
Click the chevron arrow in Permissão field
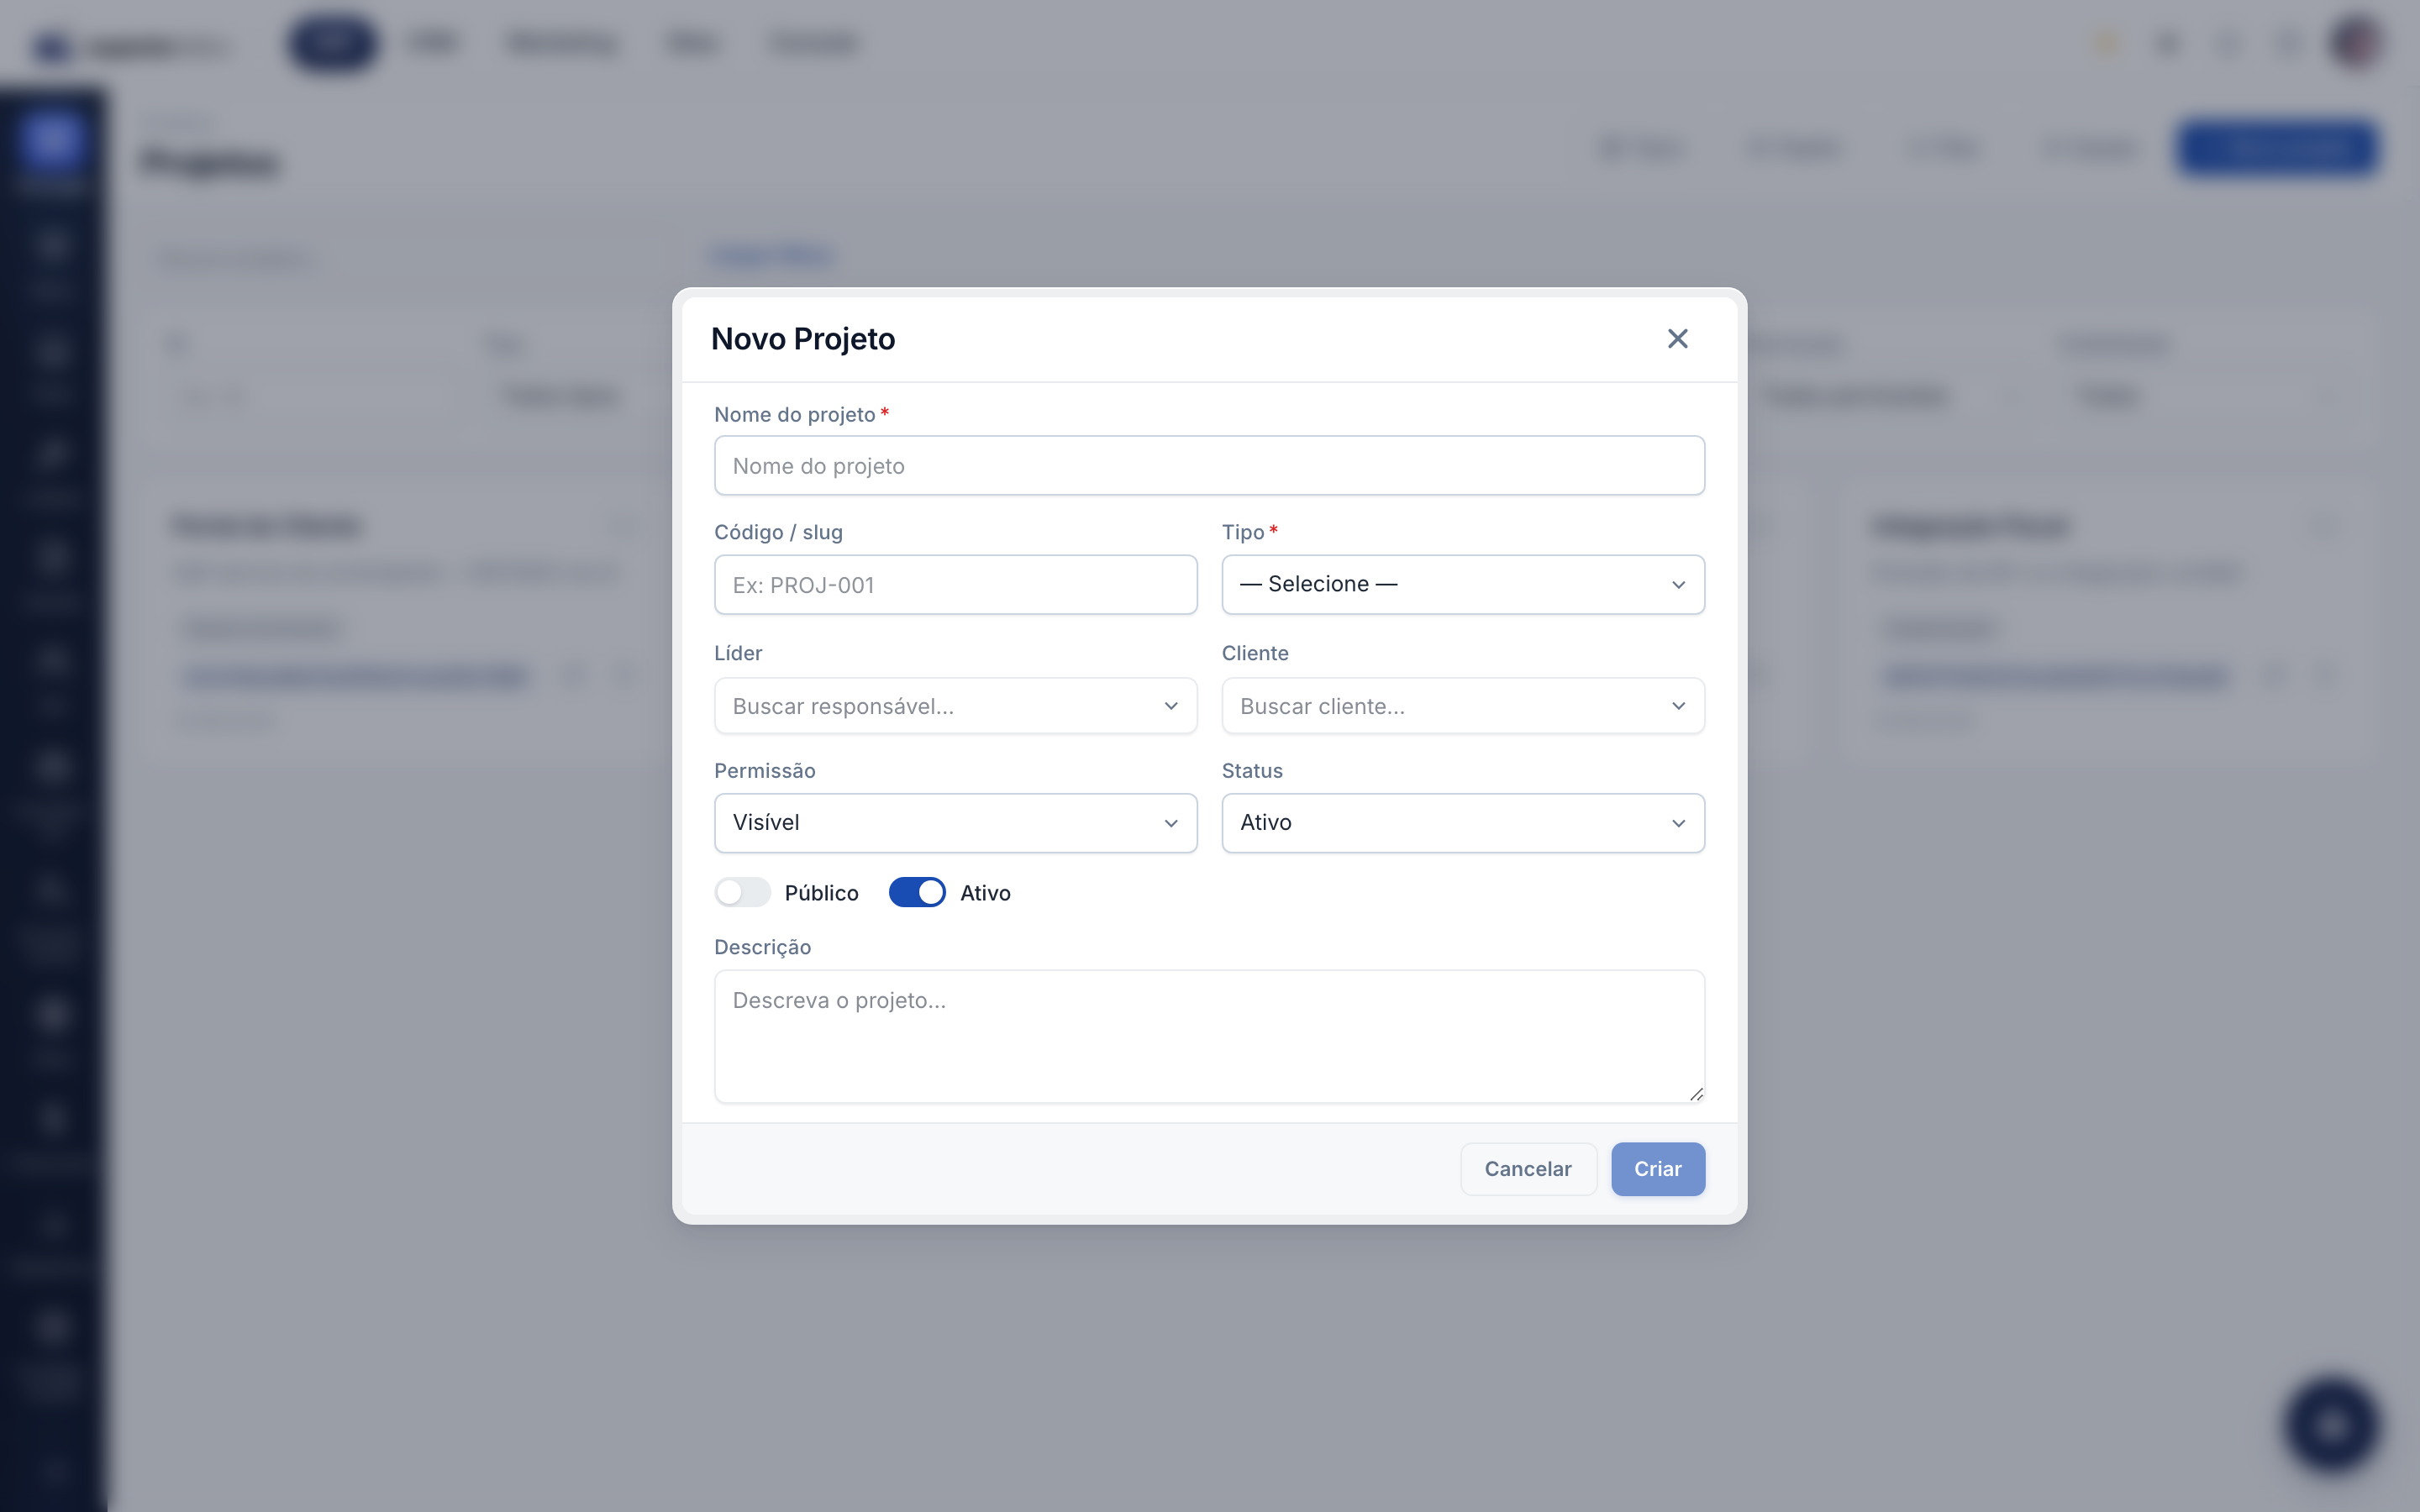tap(1170, 823)
